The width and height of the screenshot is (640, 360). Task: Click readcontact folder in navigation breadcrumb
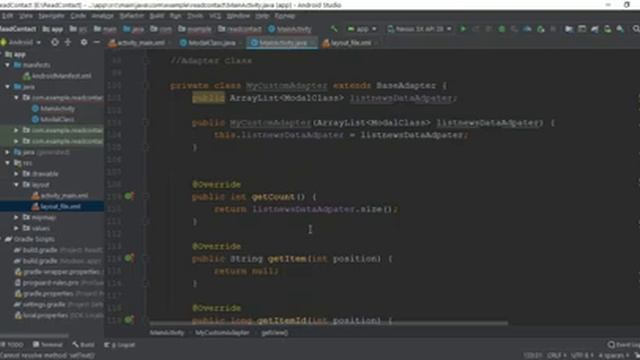tap(240, 29)
